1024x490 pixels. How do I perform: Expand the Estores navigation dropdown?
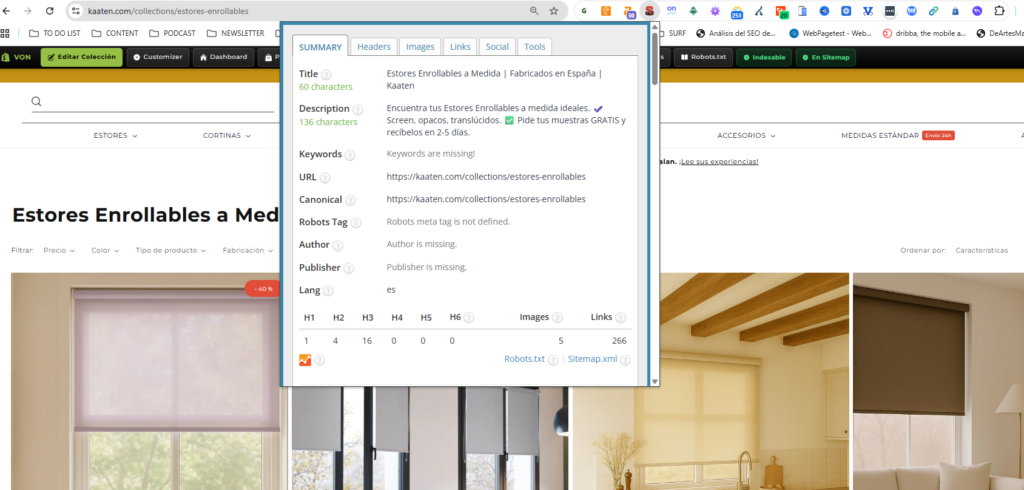tap(115, 135)
